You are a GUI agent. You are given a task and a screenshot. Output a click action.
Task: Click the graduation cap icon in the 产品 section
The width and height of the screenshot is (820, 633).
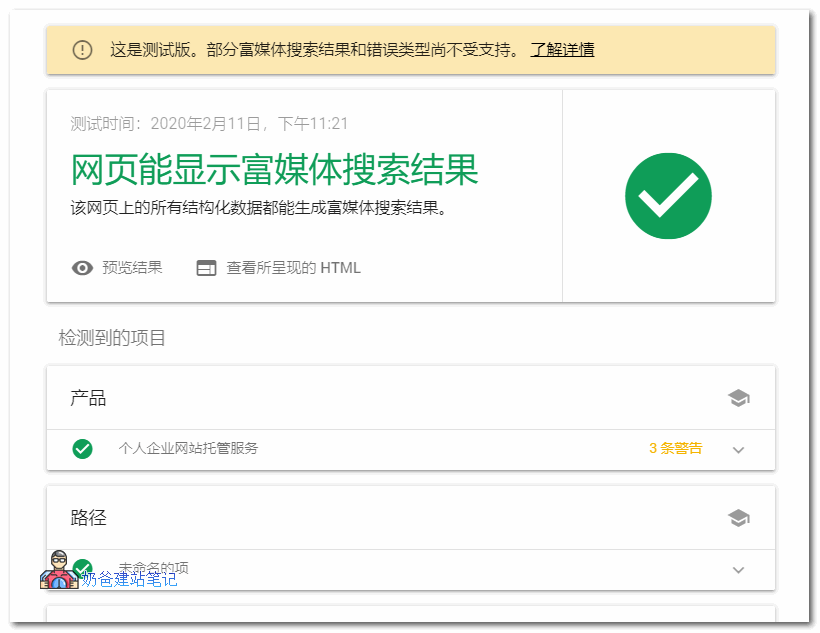click(x=739, y=397)
